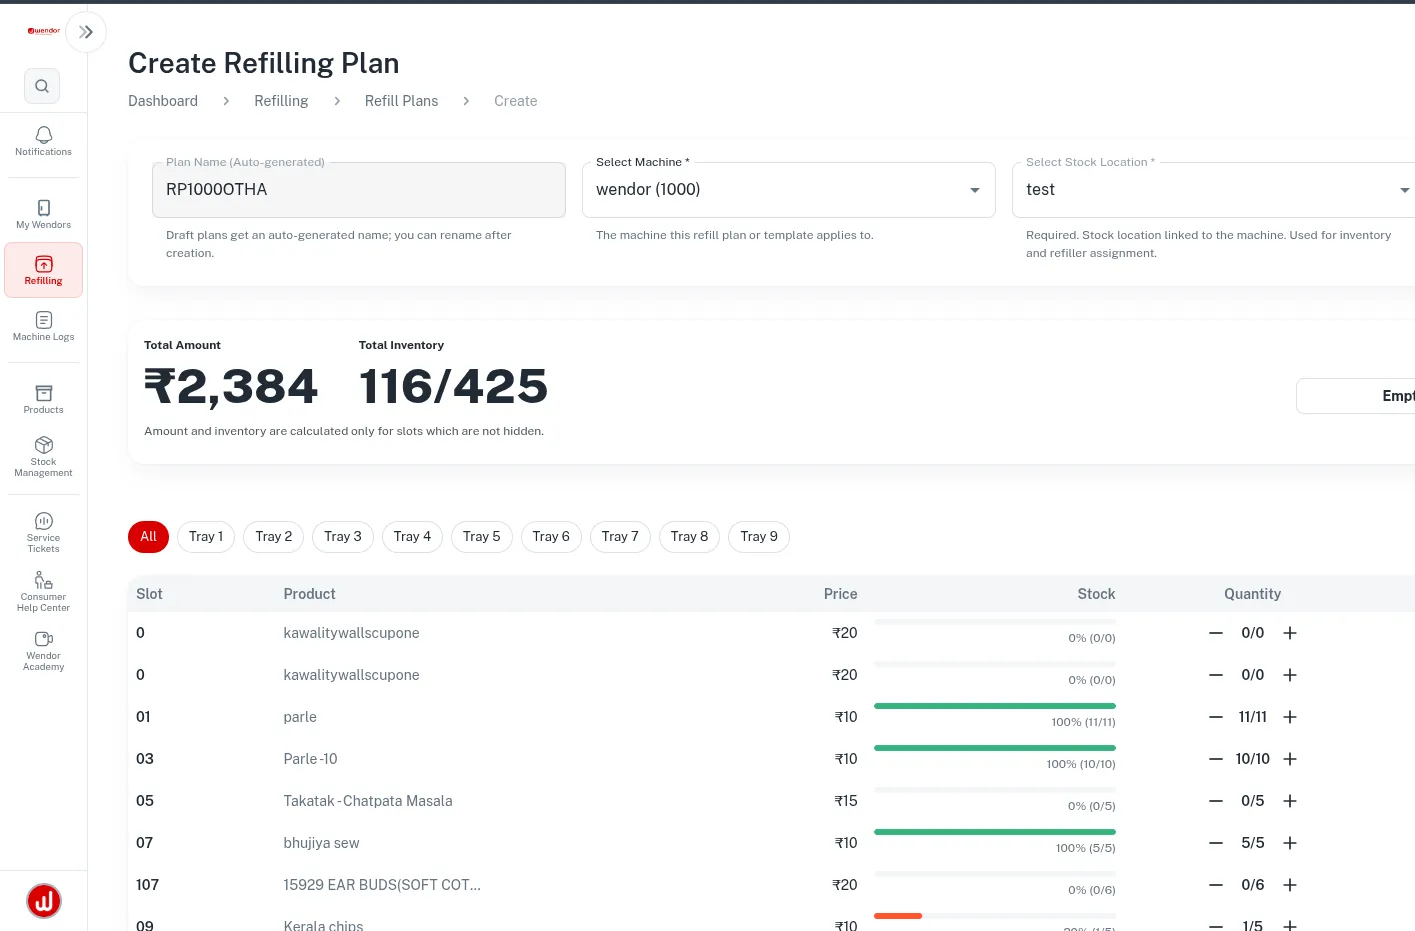
Task: Navigate to Refill Plans breadcrumb
Action: point(401,101)
